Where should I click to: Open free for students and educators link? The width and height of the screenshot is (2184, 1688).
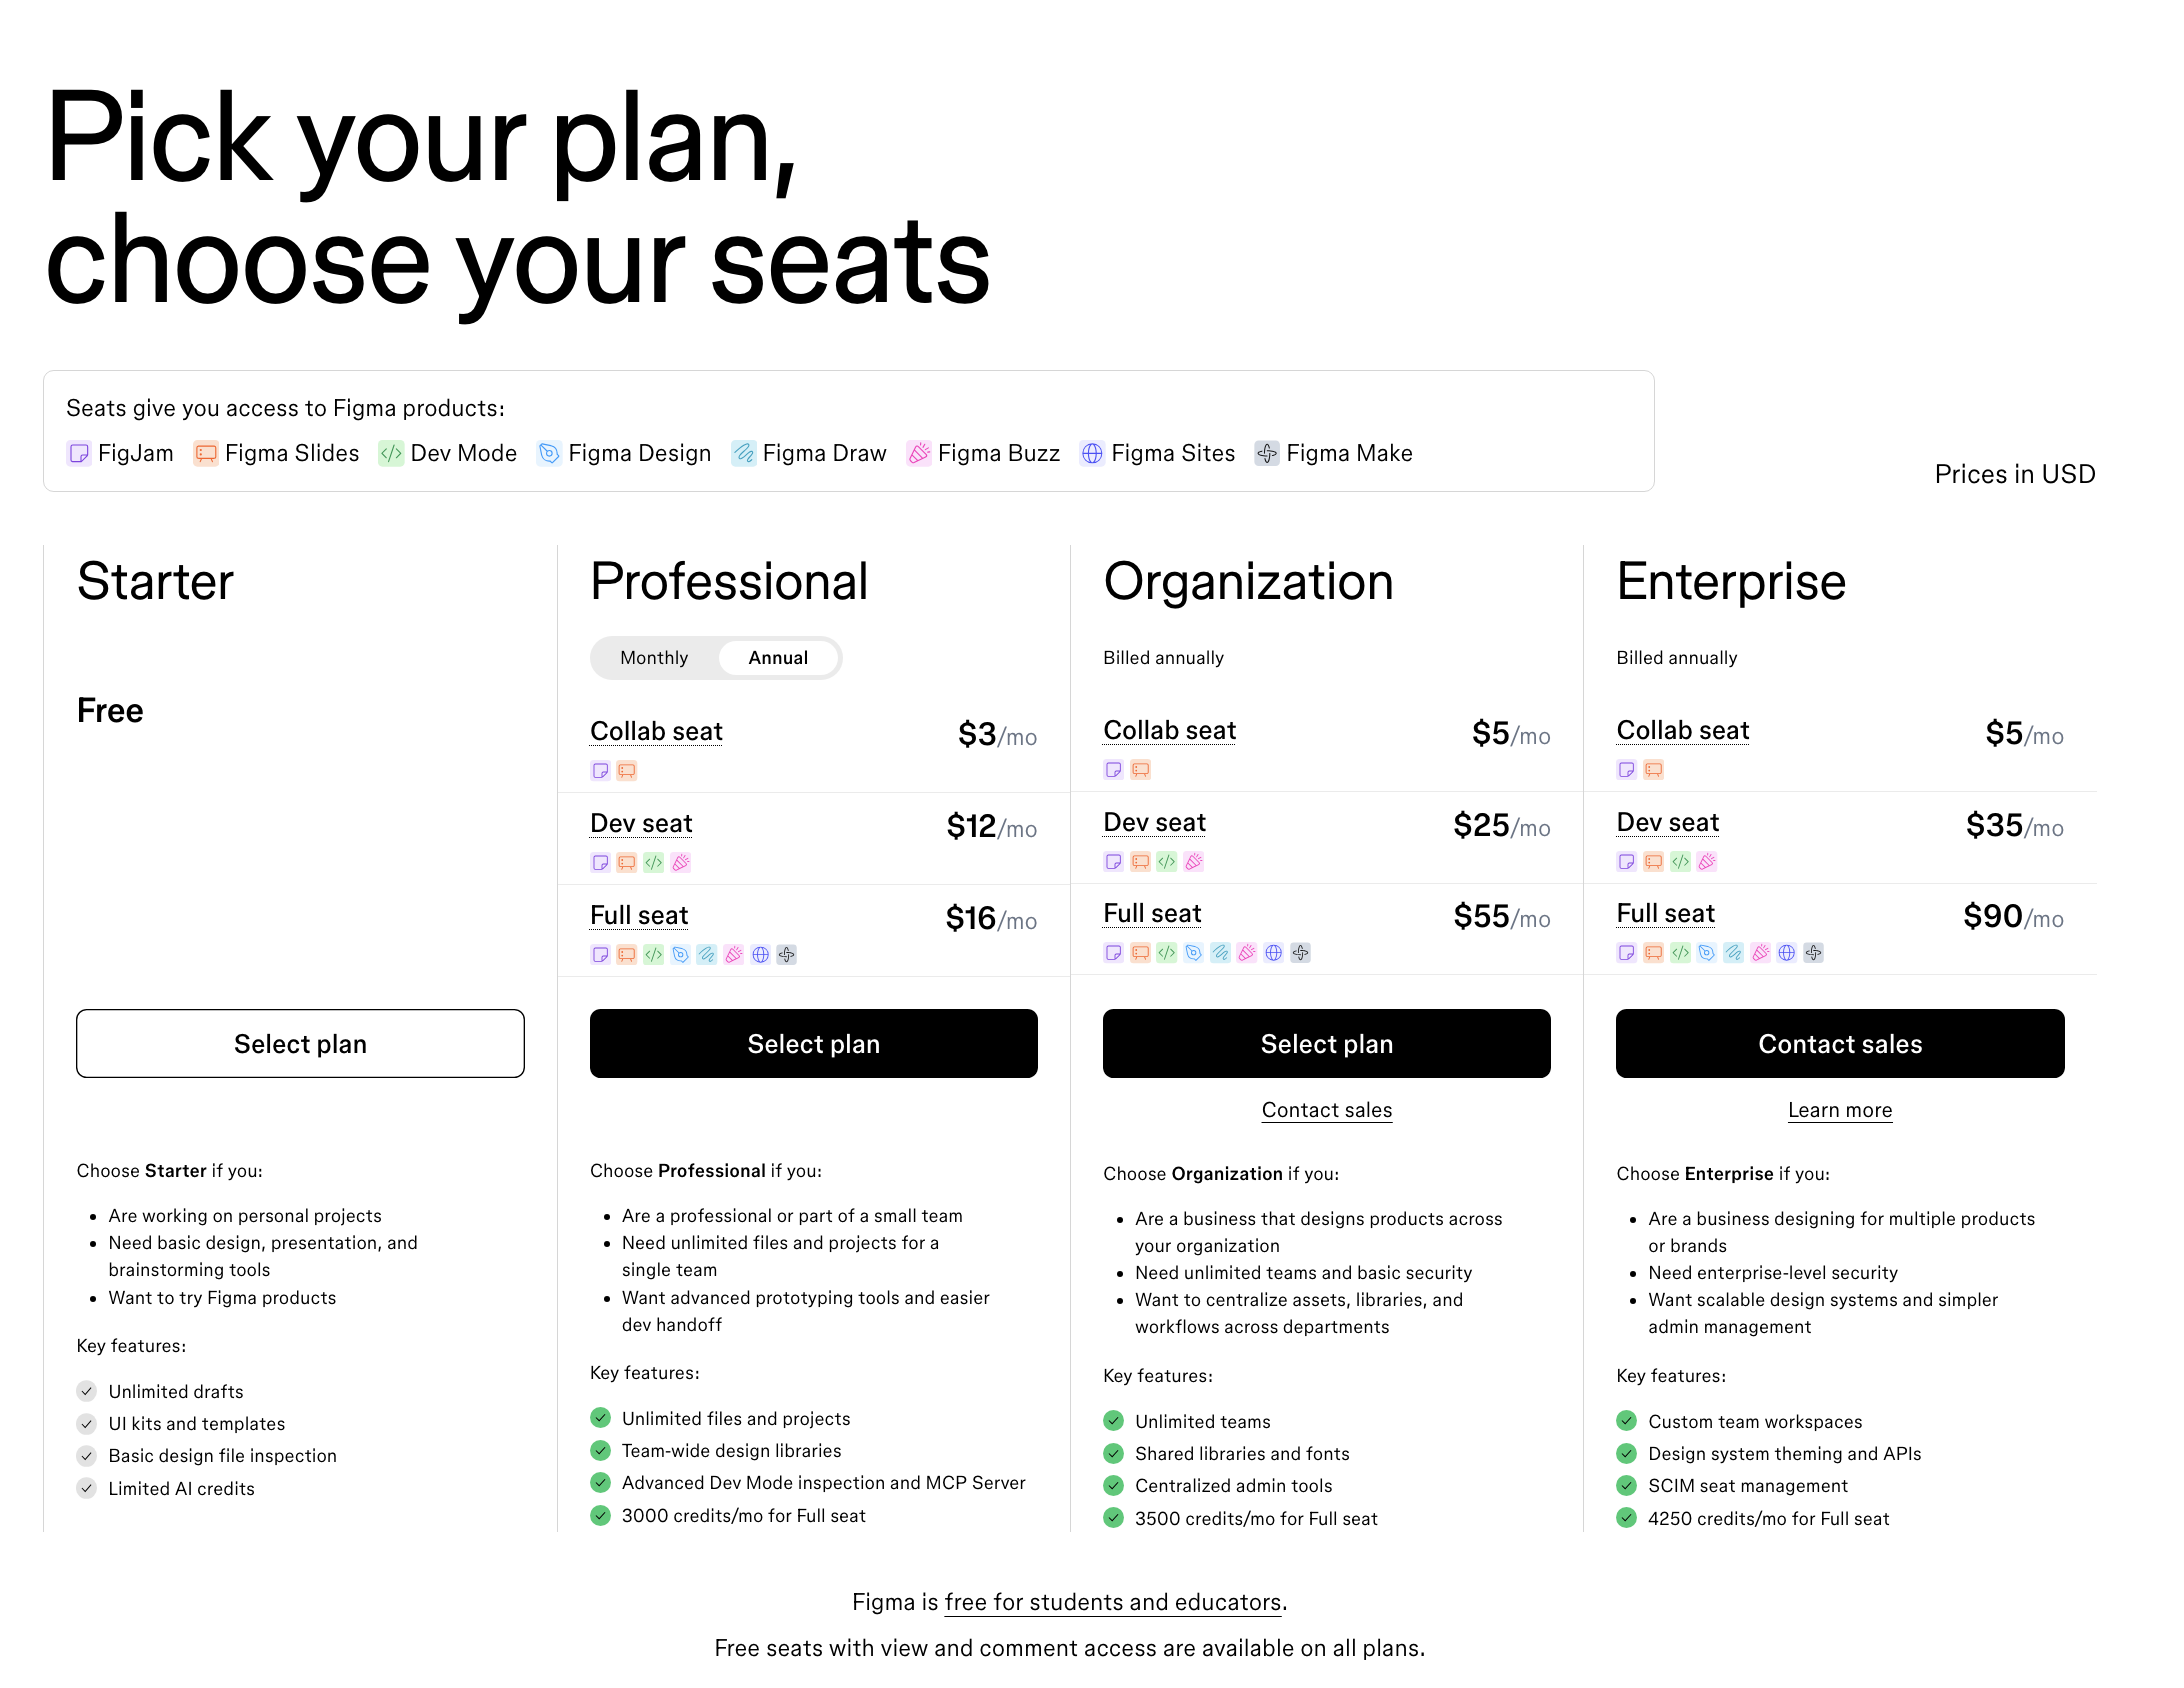(1112, 1602)
